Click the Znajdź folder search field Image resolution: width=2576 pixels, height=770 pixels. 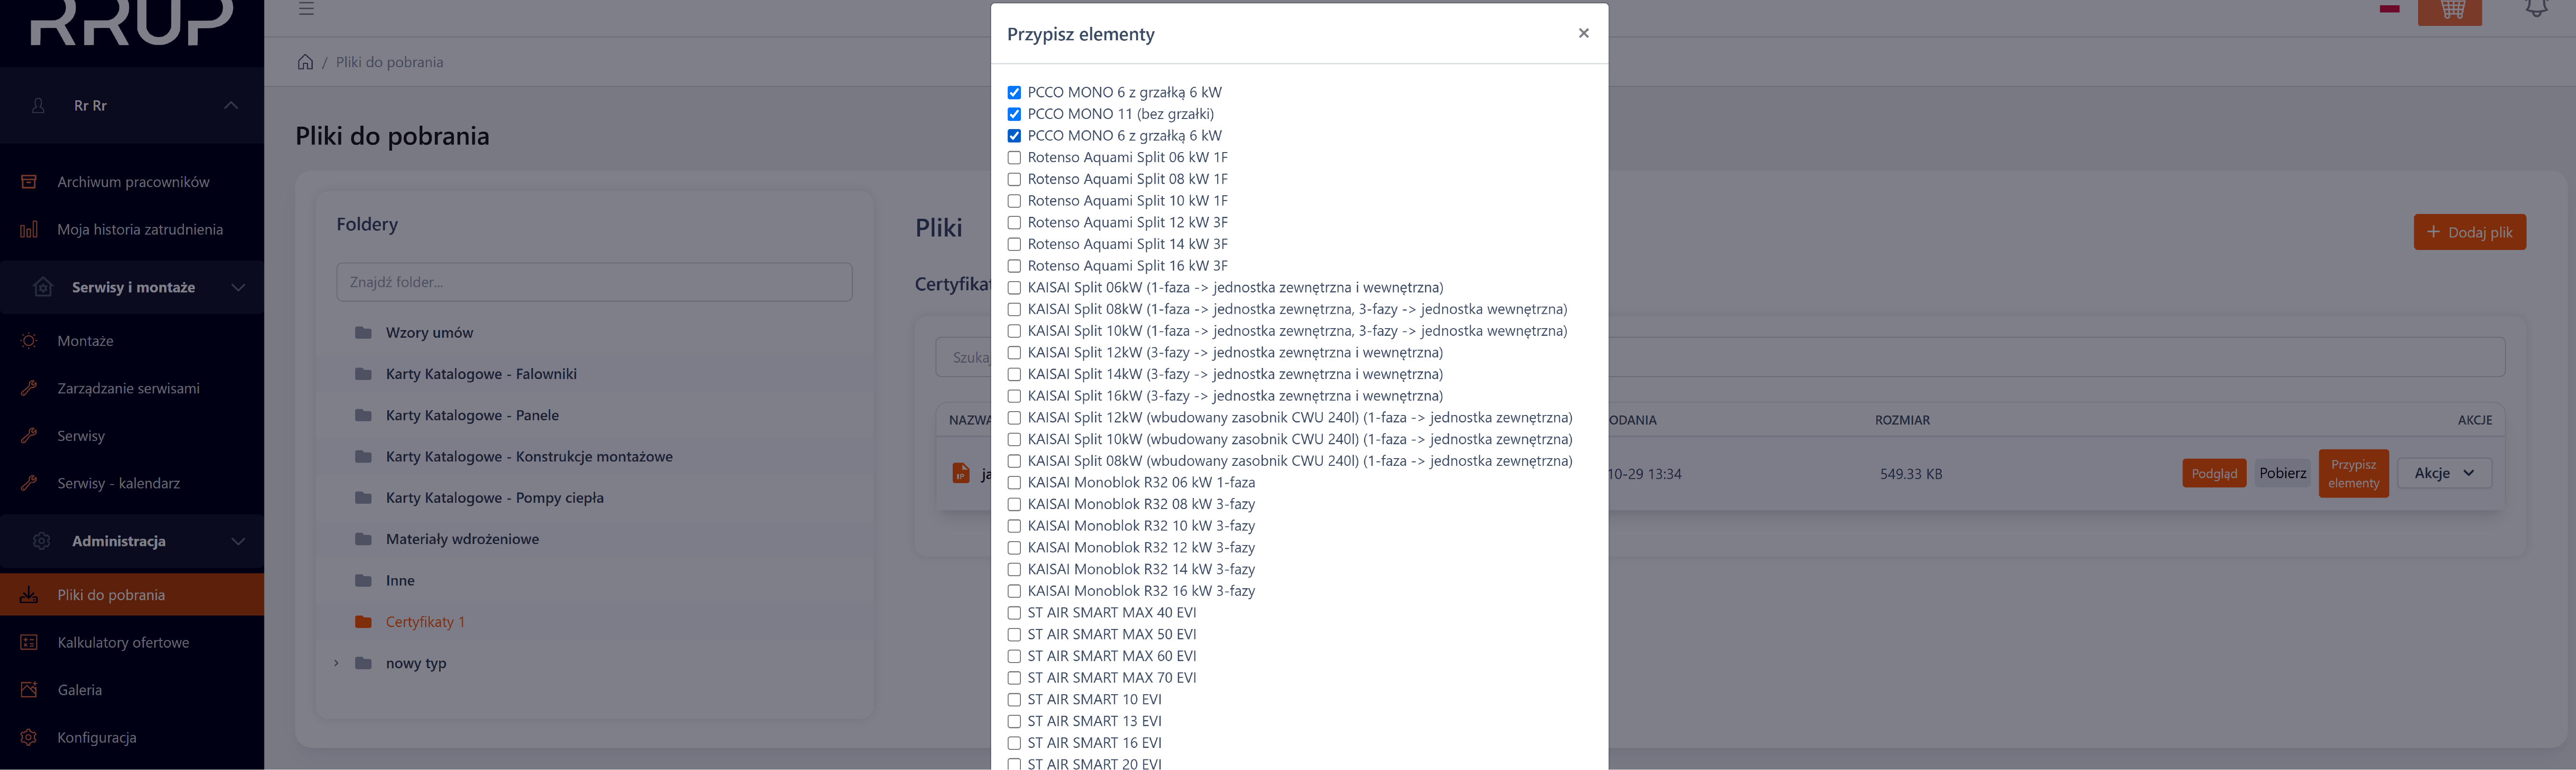[594, 282]
